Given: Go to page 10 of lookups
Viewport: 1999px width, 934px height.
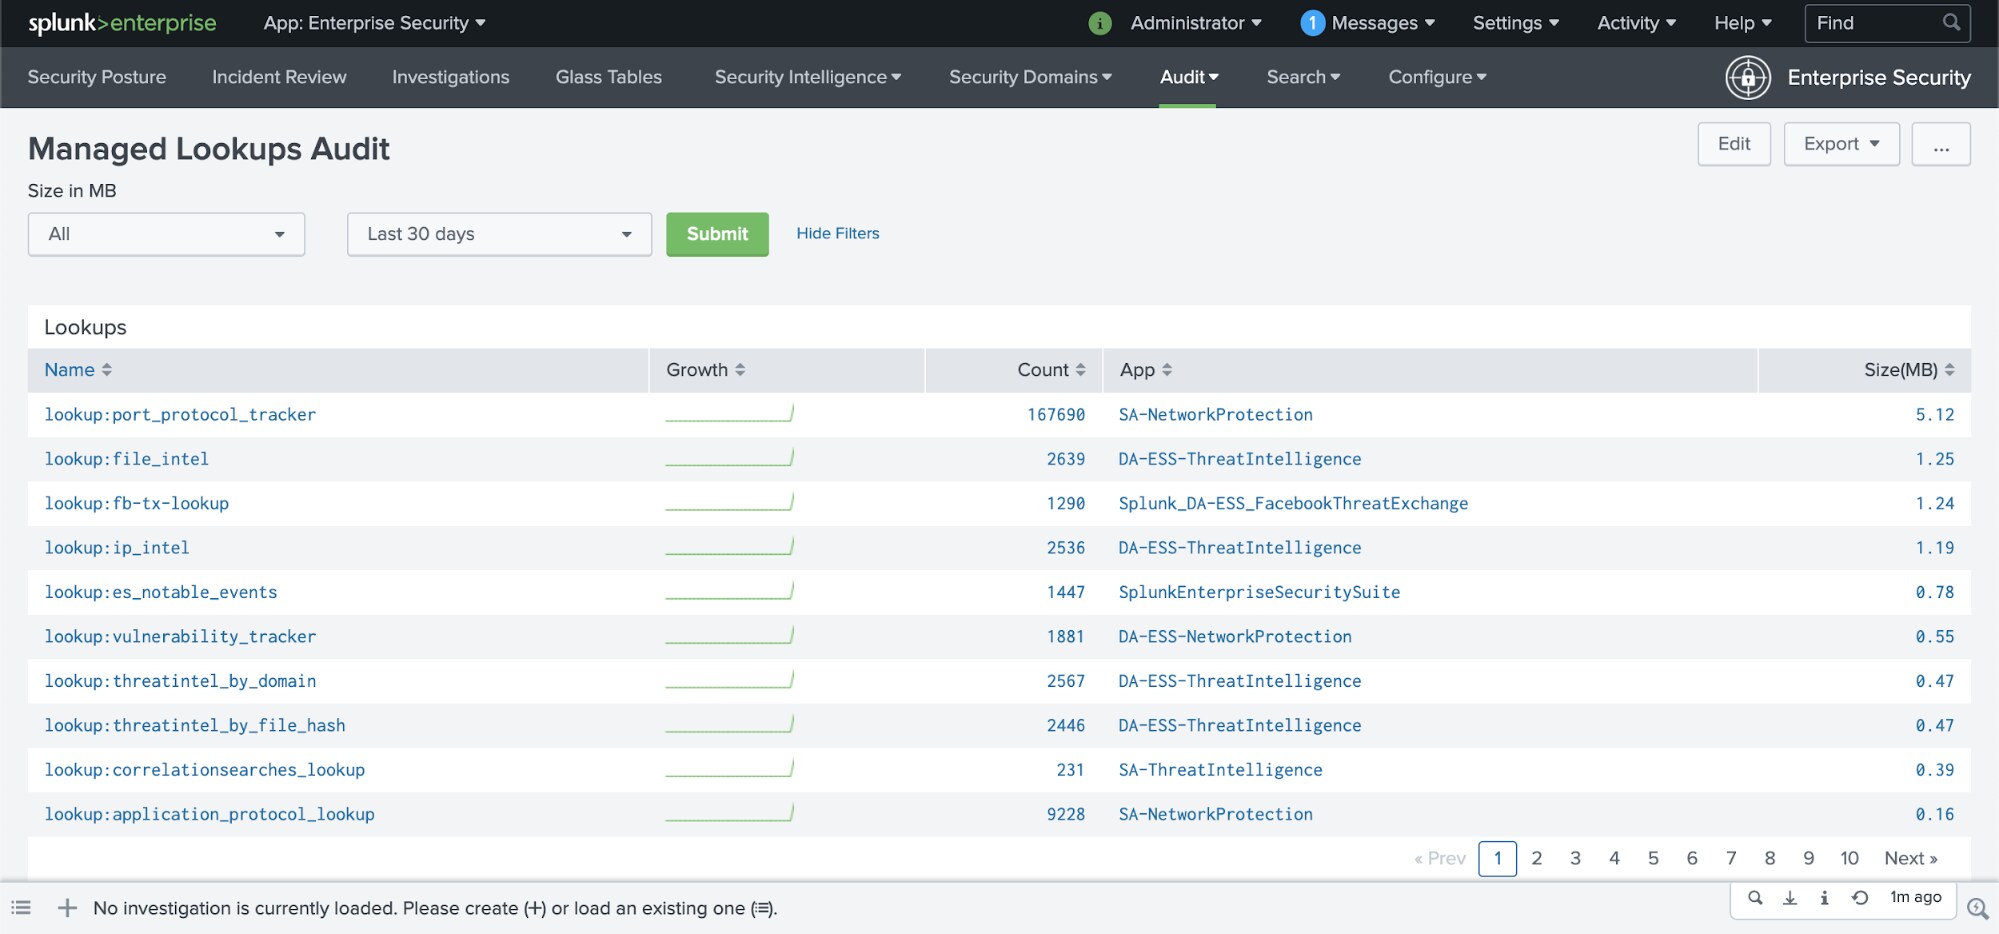Looking at the screenshot, I should click(1849, 858).
